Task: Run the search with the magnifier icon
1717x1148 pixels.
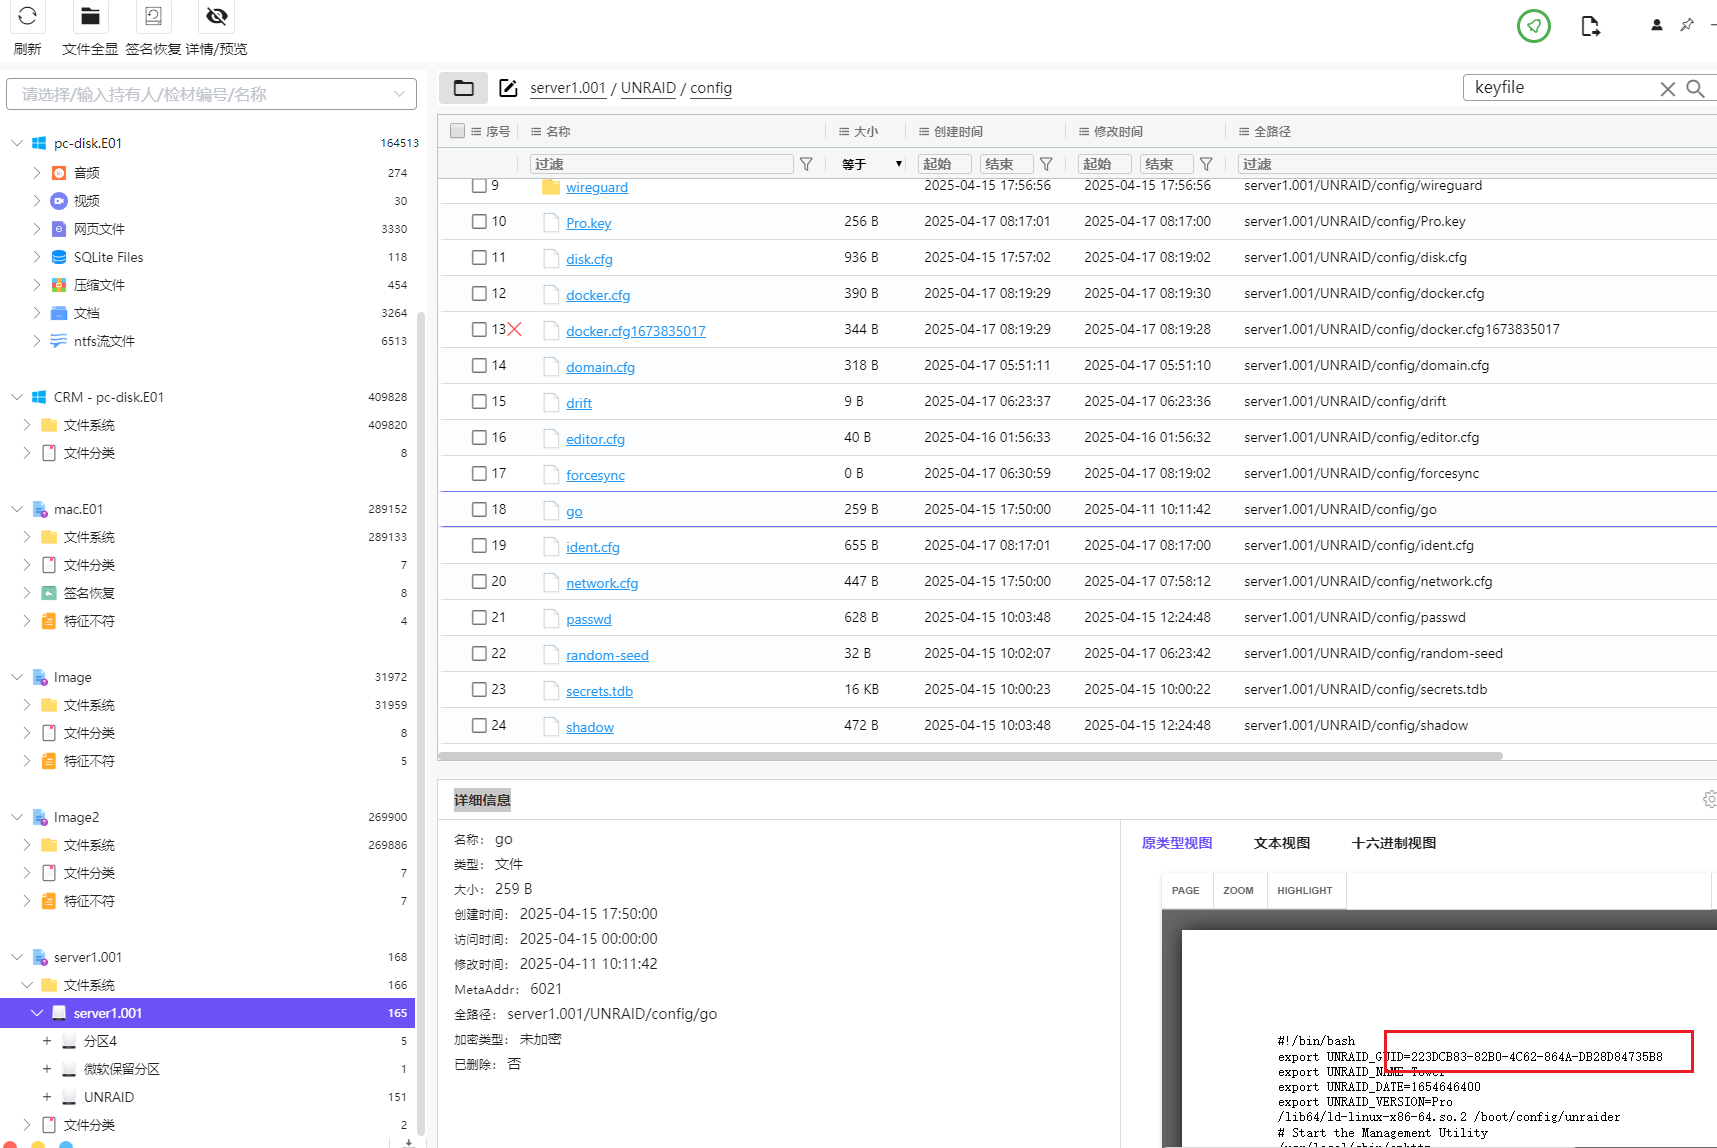Action: pos(1695,88)
